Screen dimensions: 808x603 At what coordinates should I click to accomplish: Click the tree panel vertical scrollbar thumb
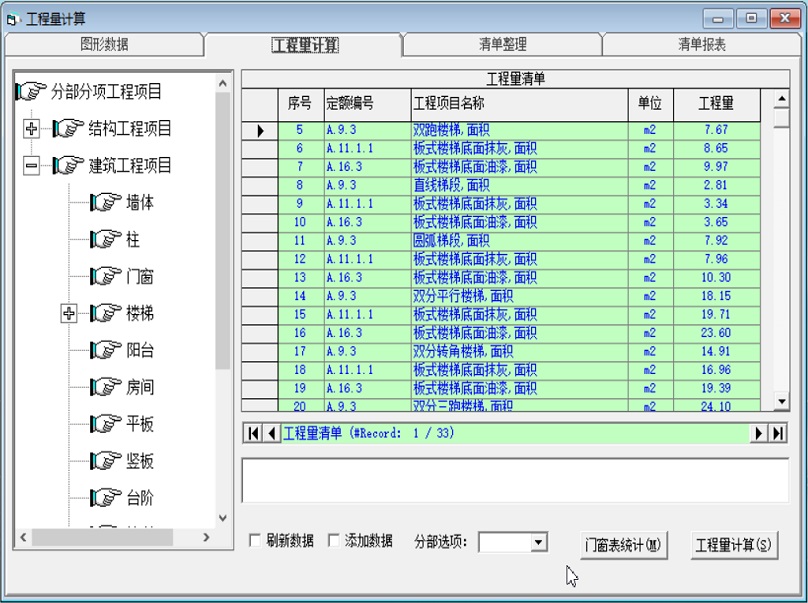223,230
